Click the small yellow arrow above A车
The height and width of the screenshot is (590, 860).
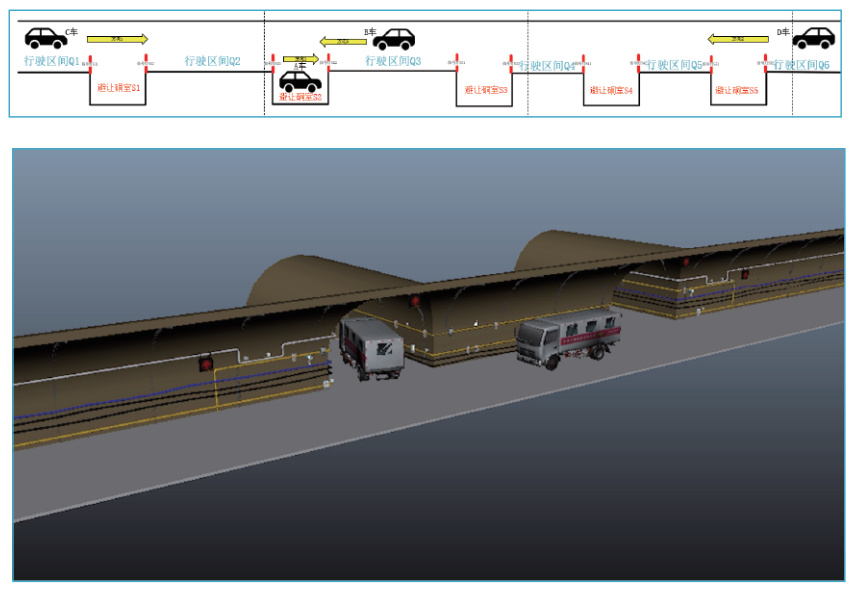[300, 59]
